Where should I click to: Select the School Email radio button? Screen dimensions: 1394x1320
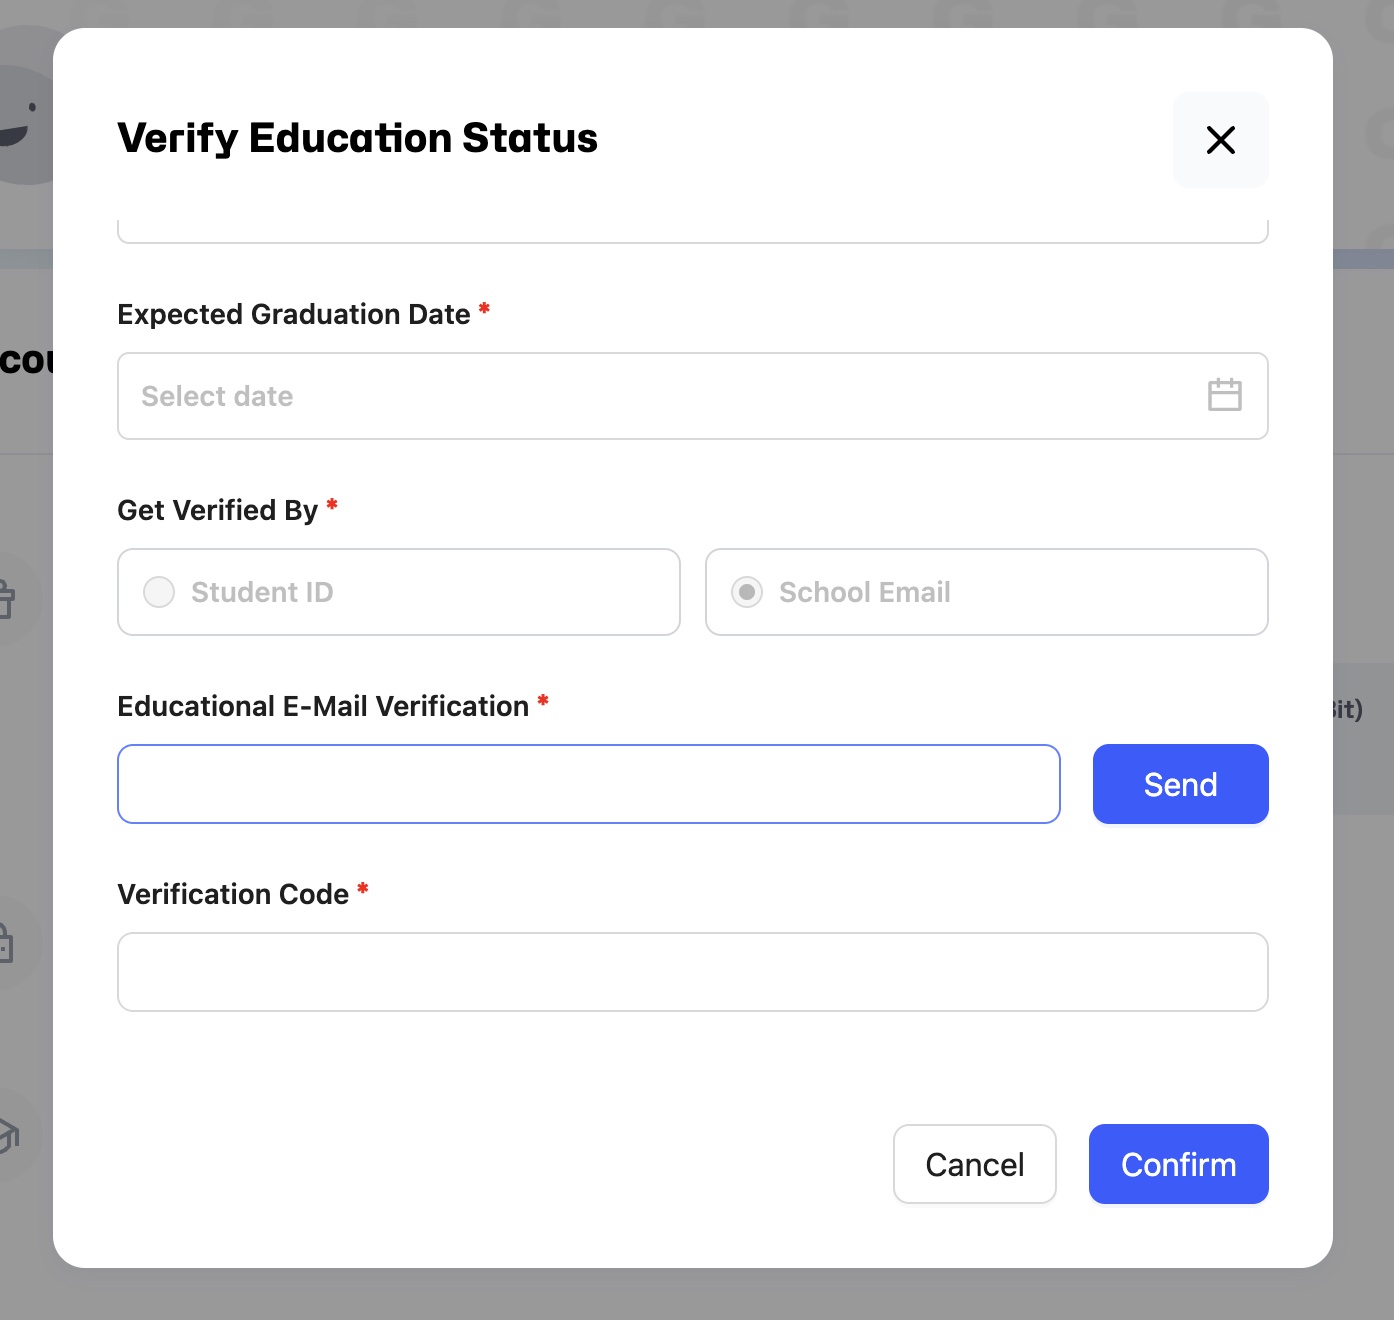pos(747,592)
